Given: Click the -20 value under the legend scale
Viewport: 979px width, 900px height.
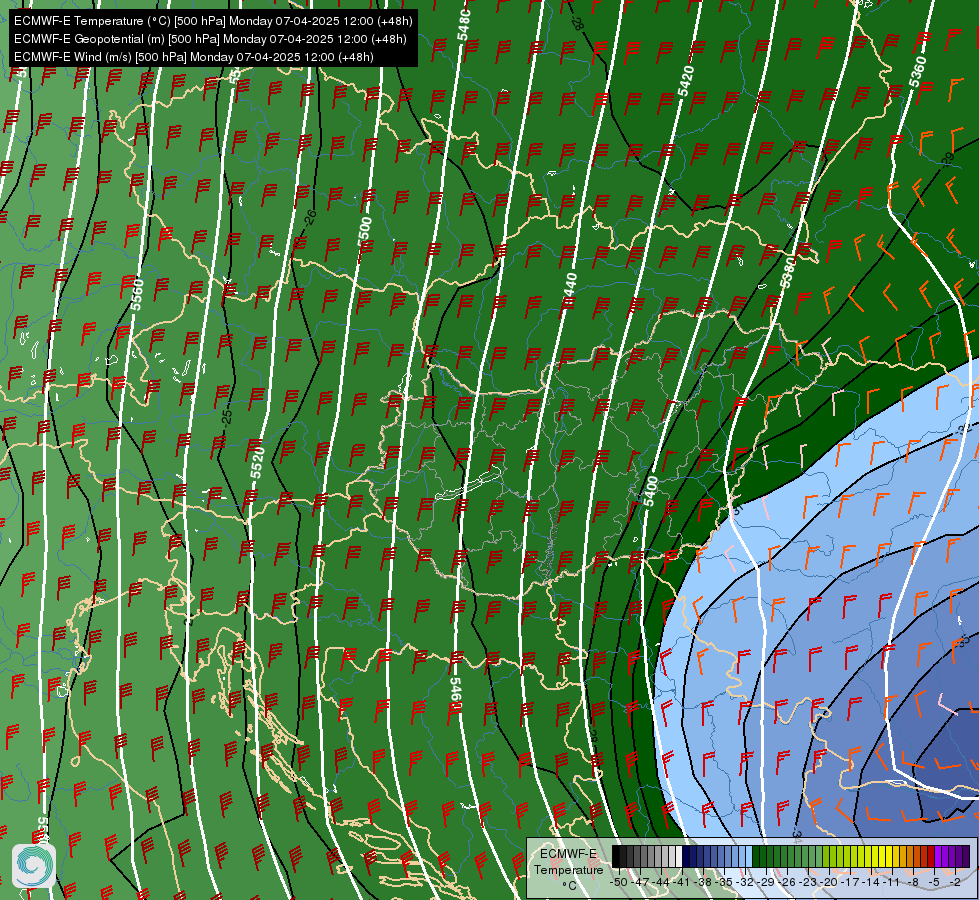Looking at the screenshot, I should pyautogui.click(x=829, y=882).
